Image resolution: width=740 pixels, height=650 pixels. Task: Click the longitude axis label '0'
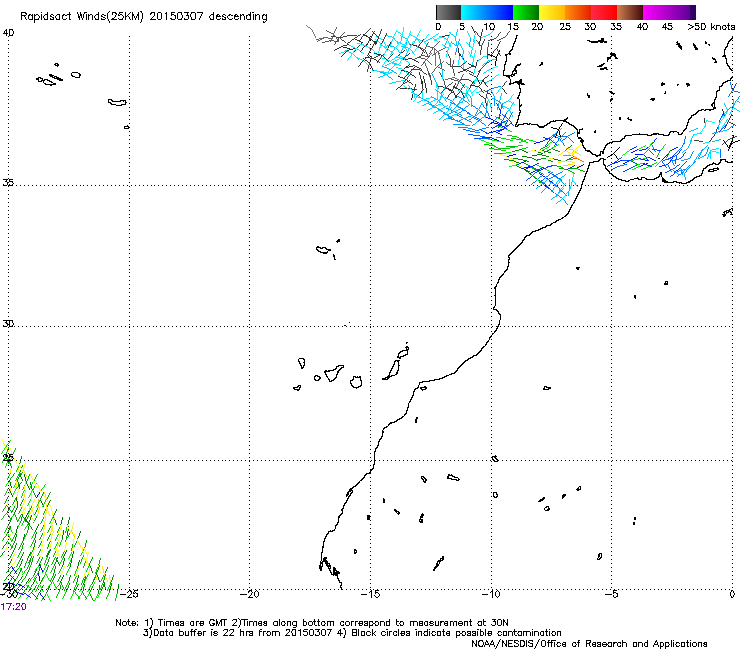pyautogui.click(x=732, y=594)
